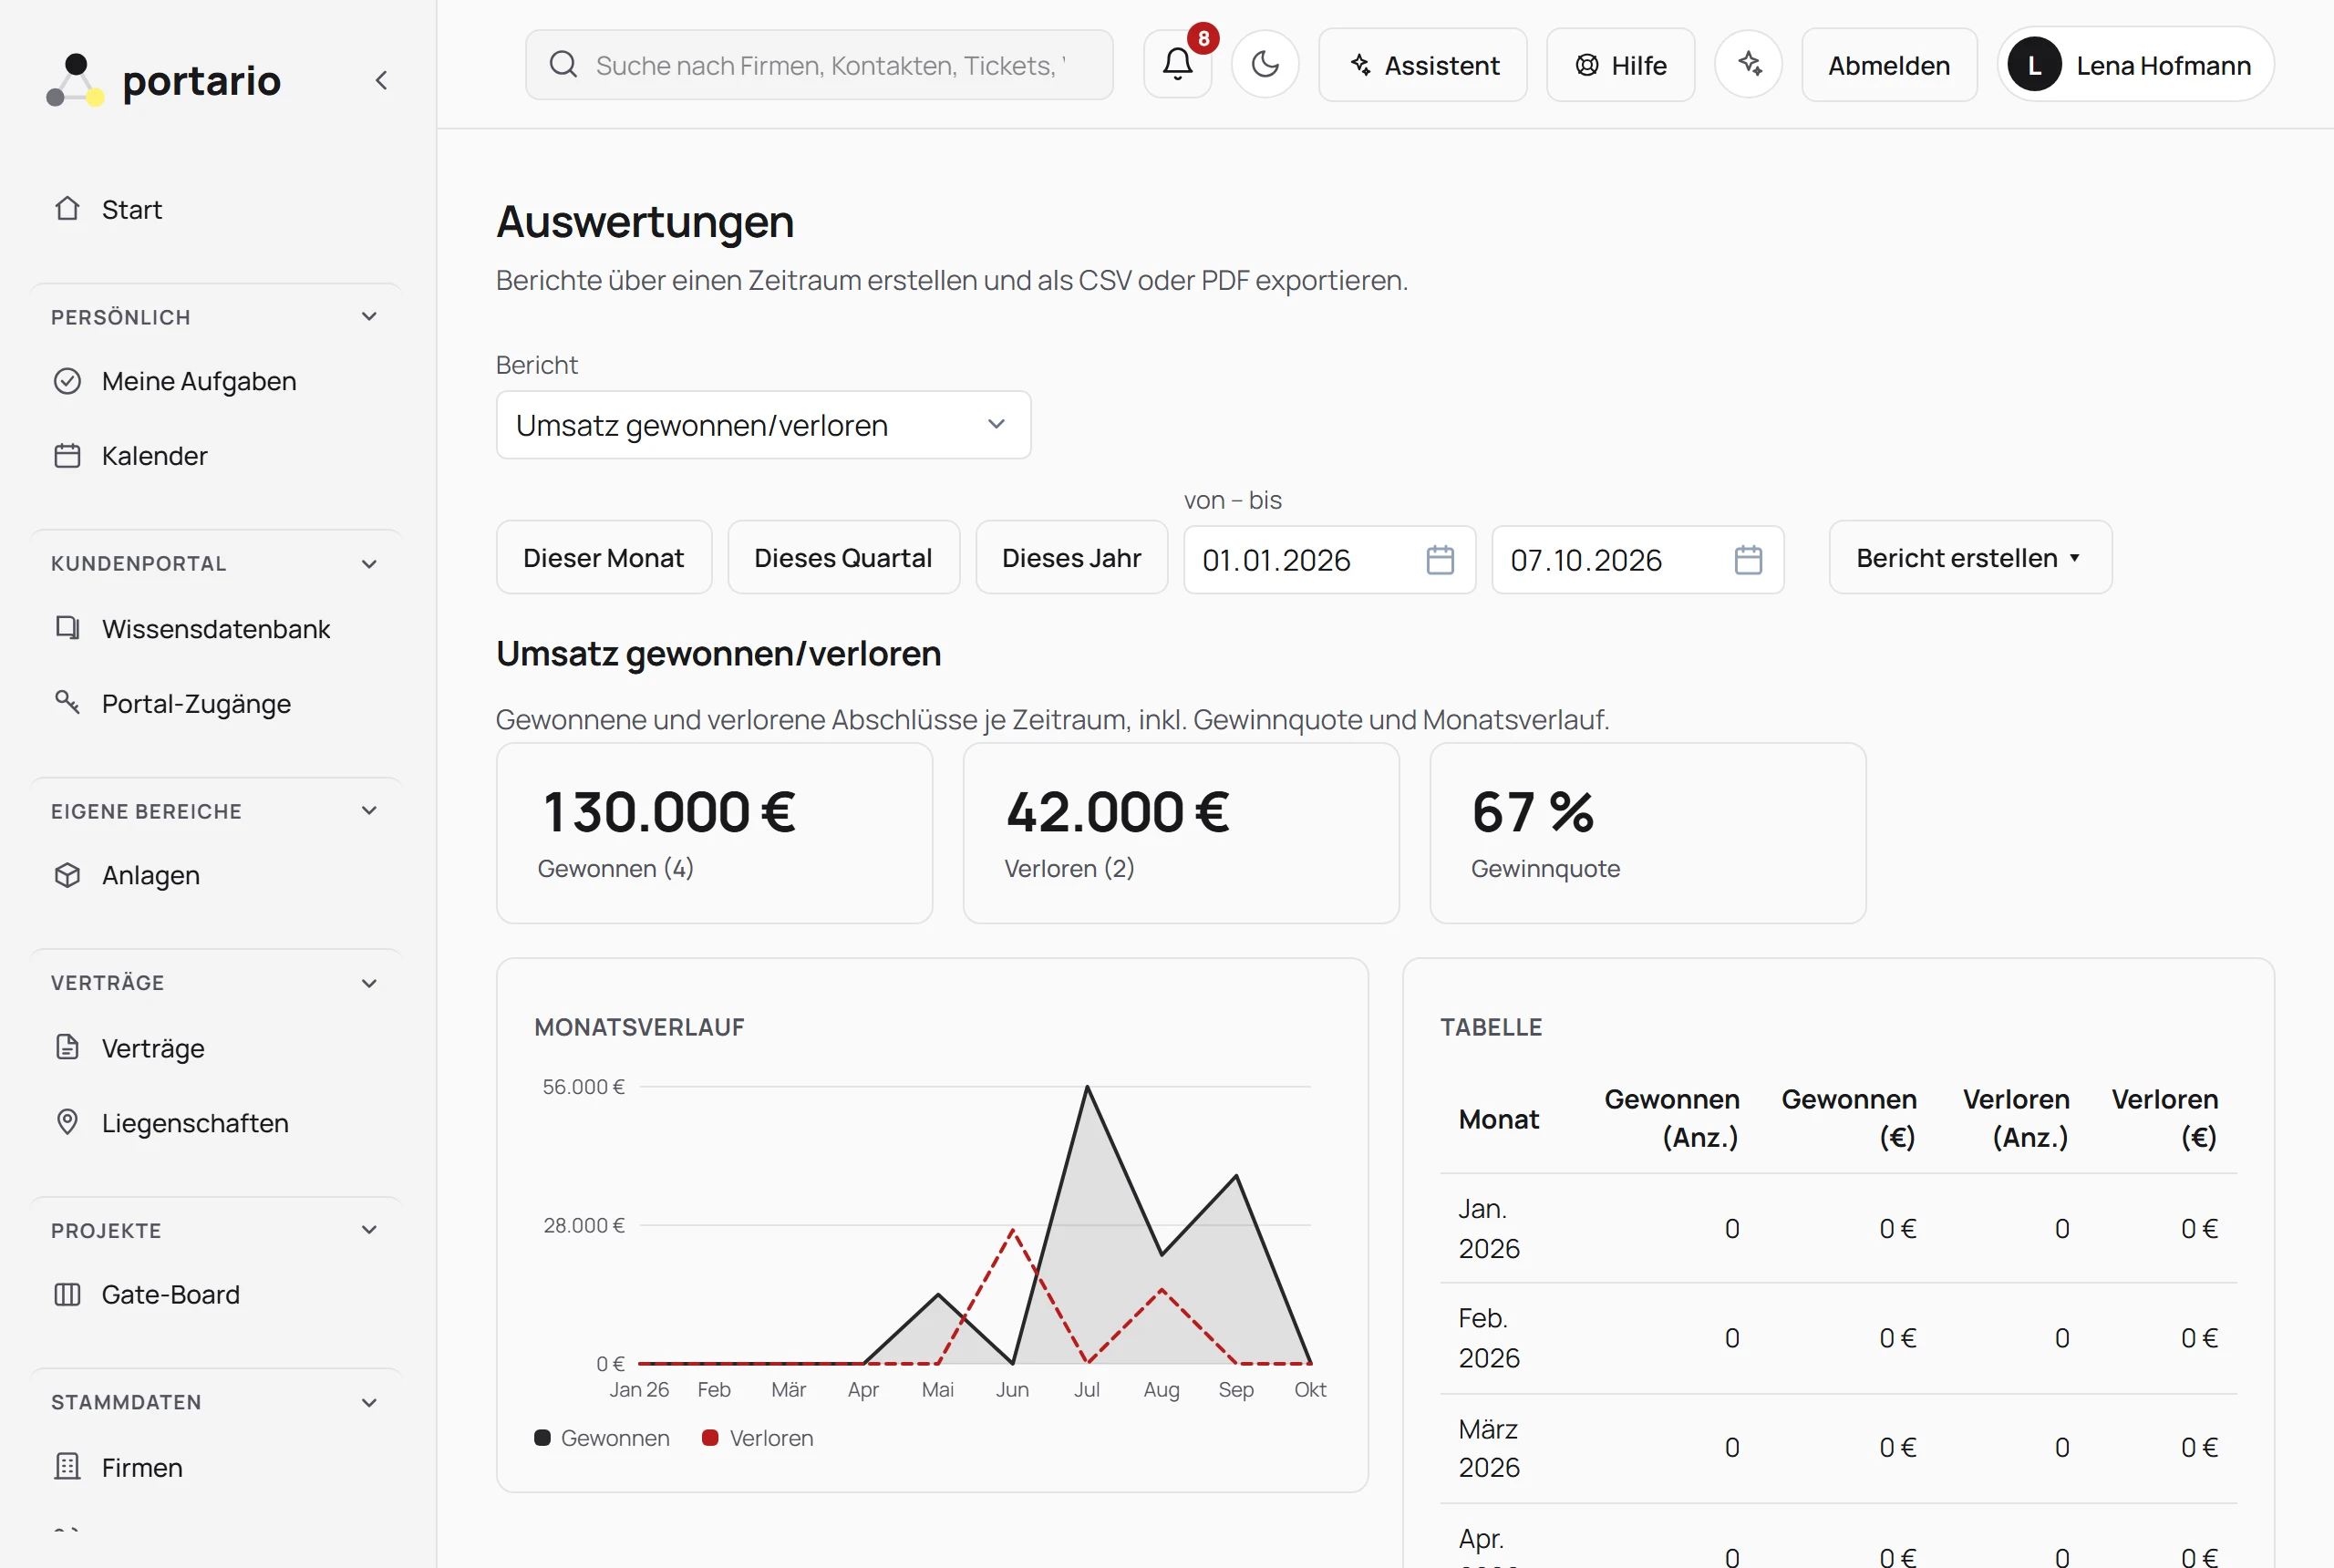The image size is (2334, 1568).
Task: Click the end date field 07.10.2026
Action: click(1637, 560)
